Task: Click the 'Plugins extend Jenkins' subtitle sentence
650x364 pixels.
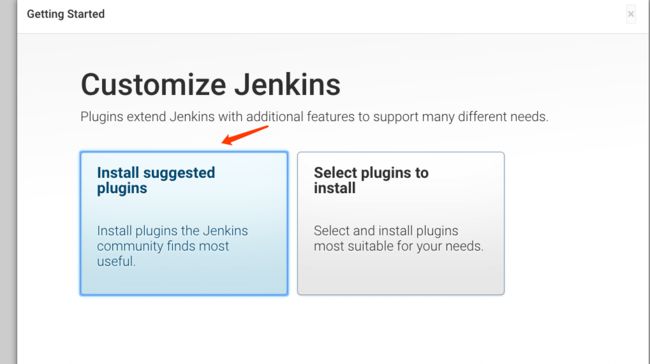Action: click(314, 117)
